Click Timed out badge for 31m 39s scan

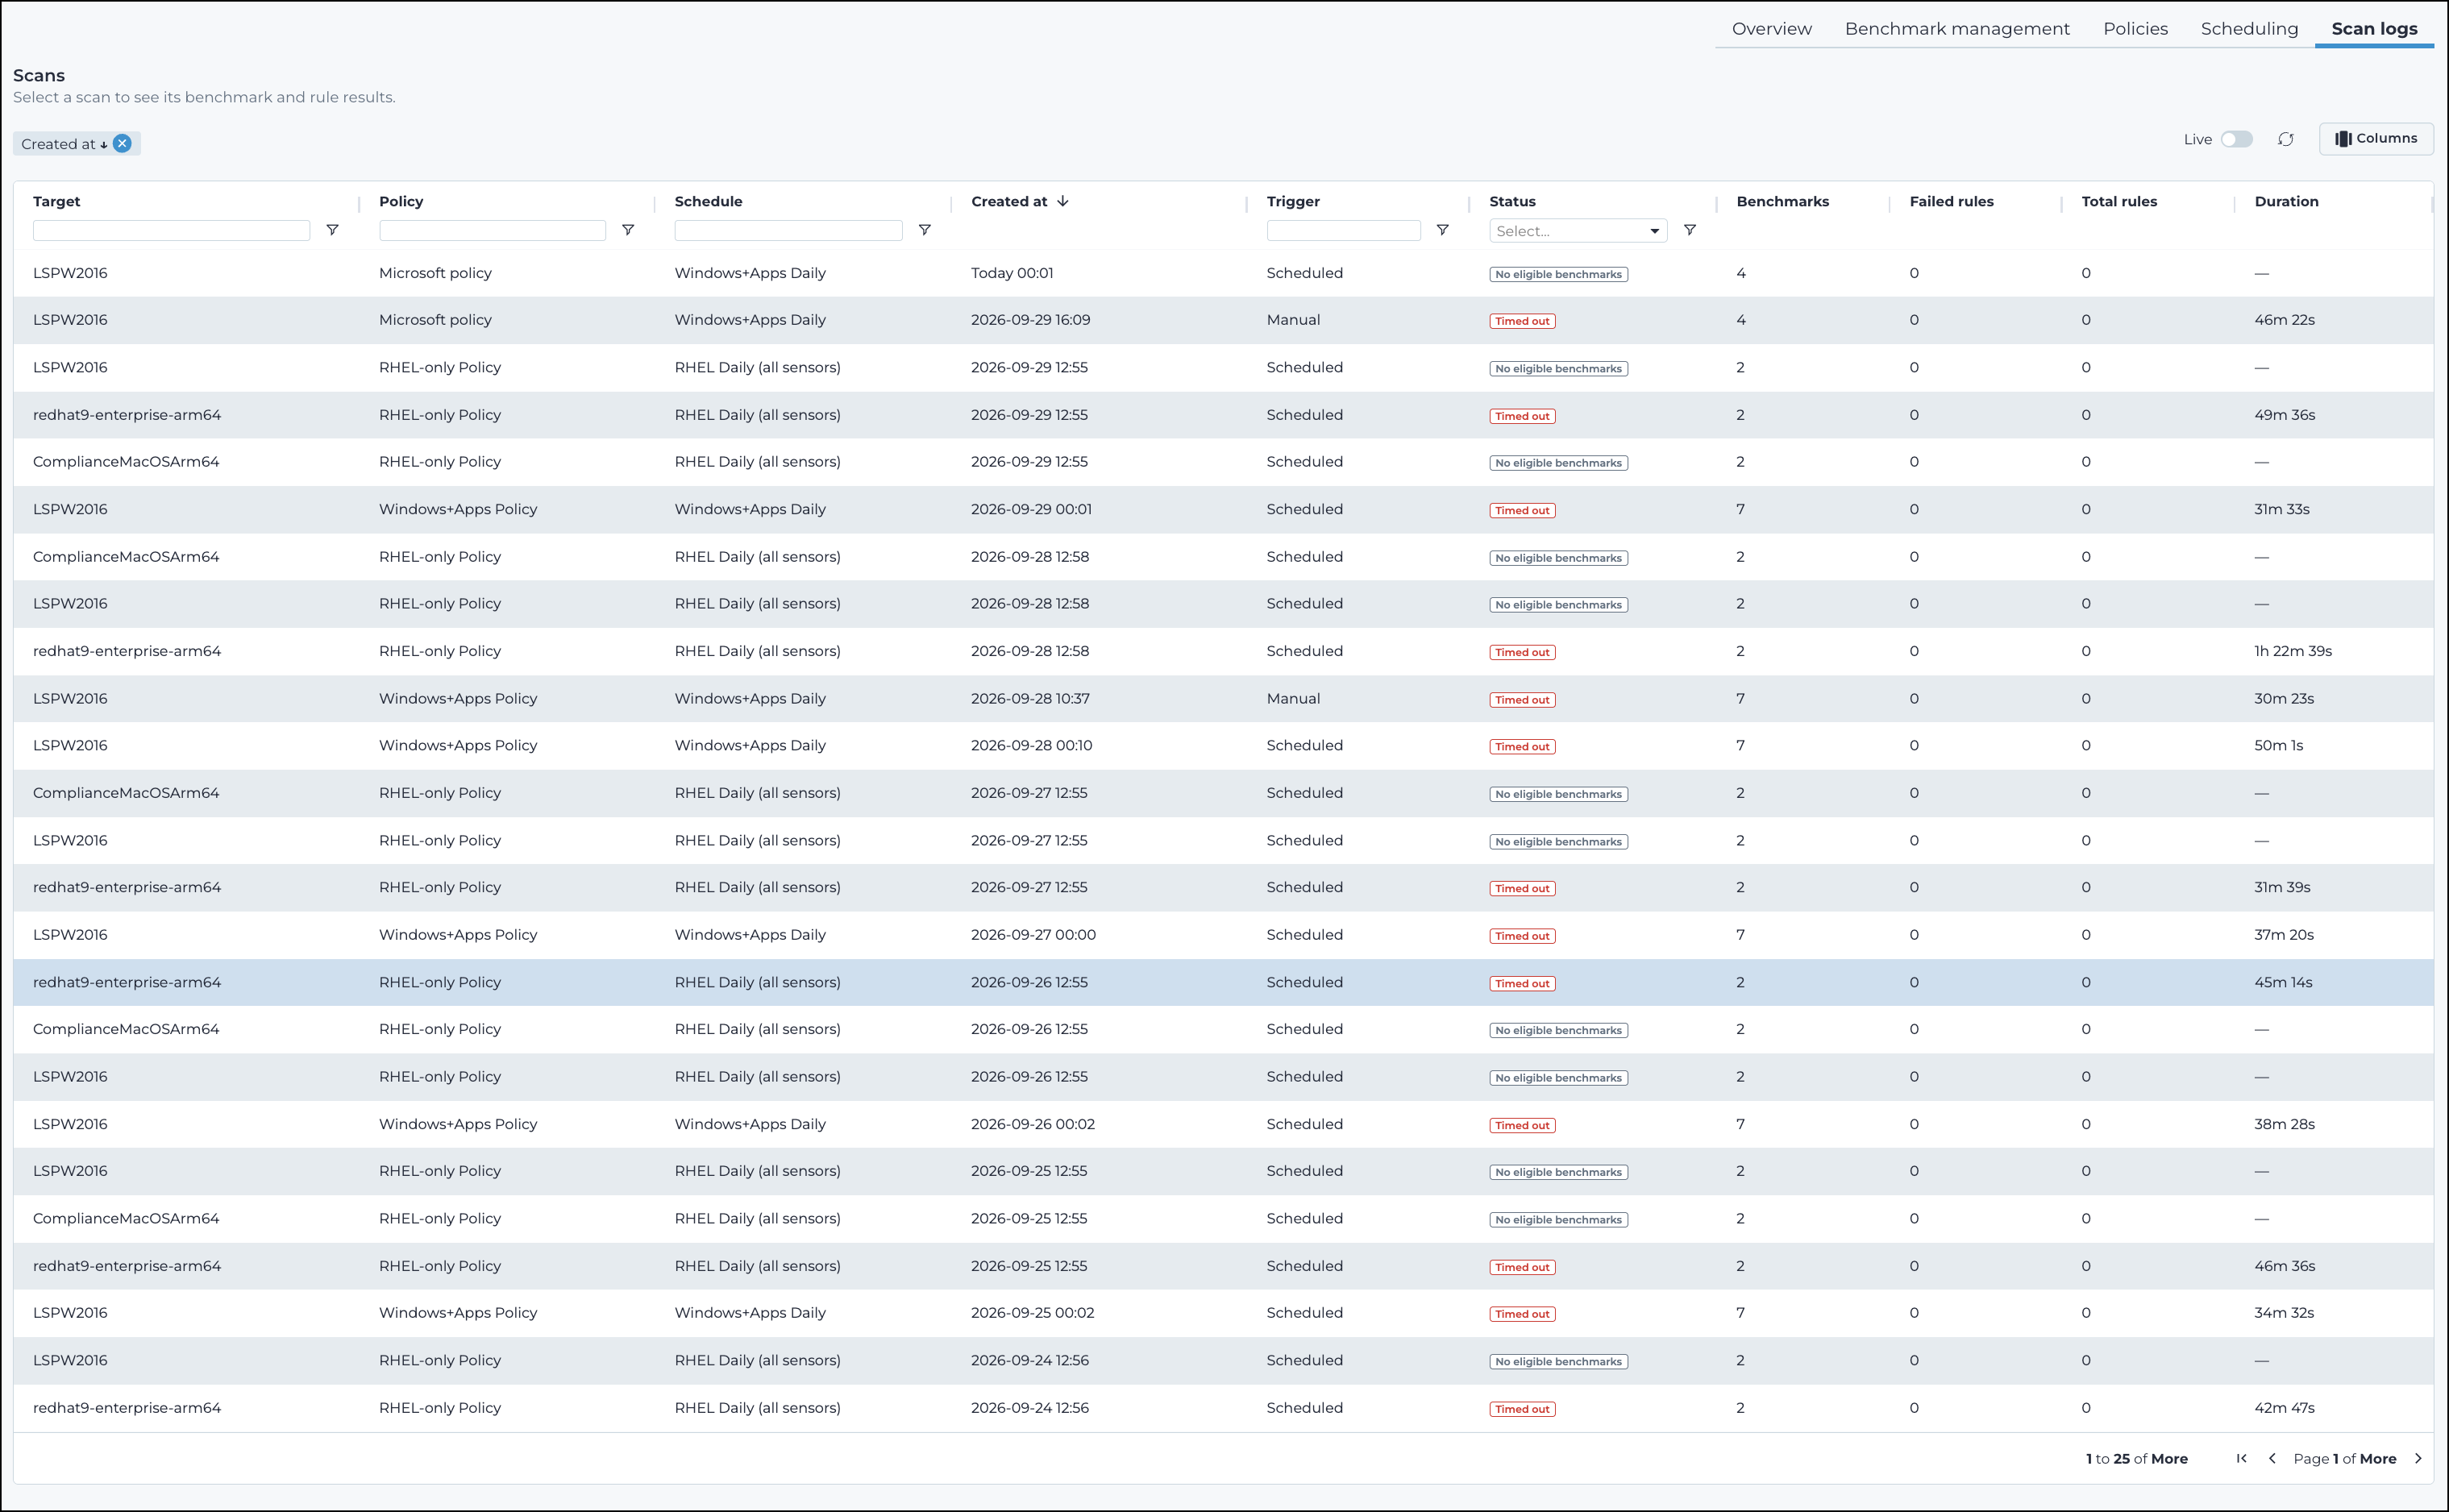1522,888
